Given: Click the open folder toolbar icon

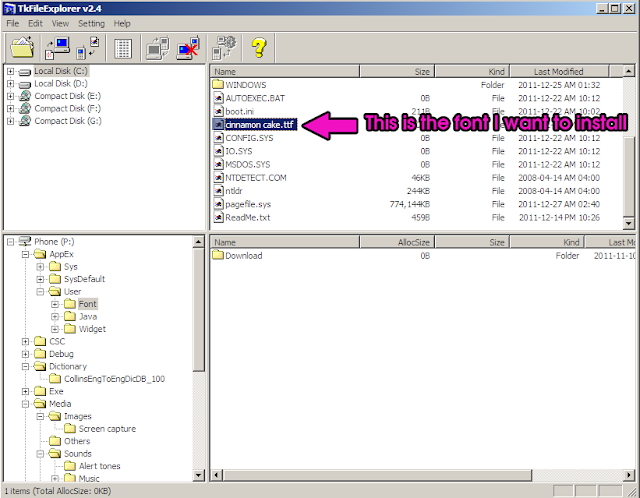Looking at the screenshot, I should pyautogui.click(x=22, y=48).
